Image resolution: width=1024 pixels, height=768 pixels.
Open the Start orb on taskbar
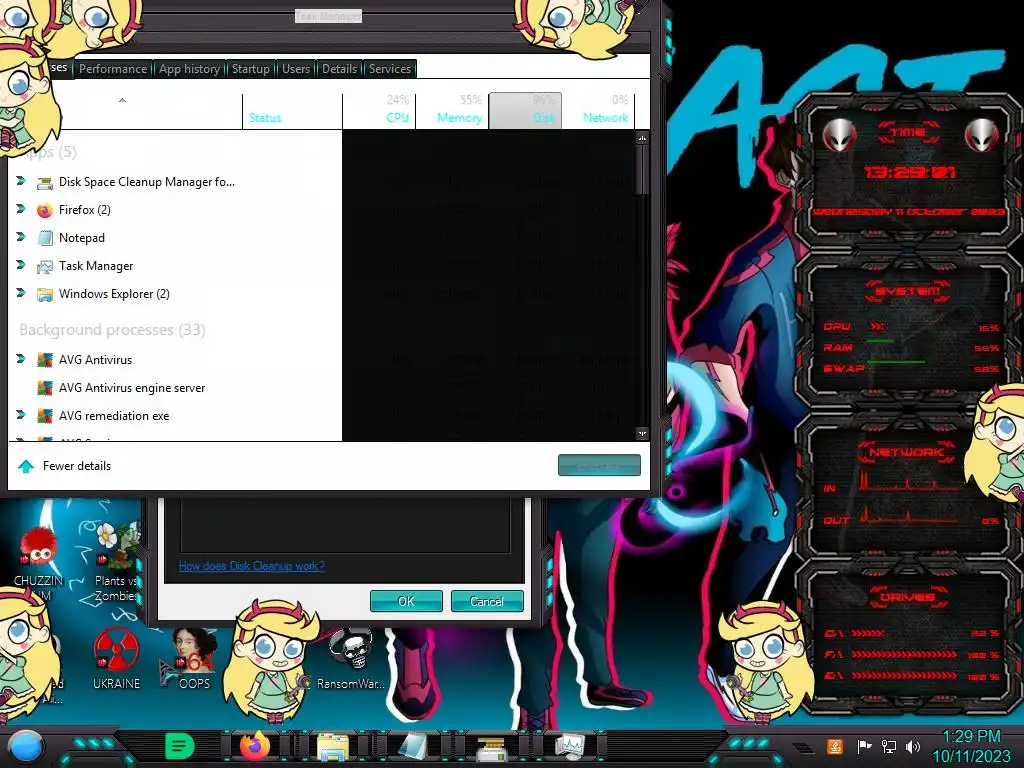(25, 747)
